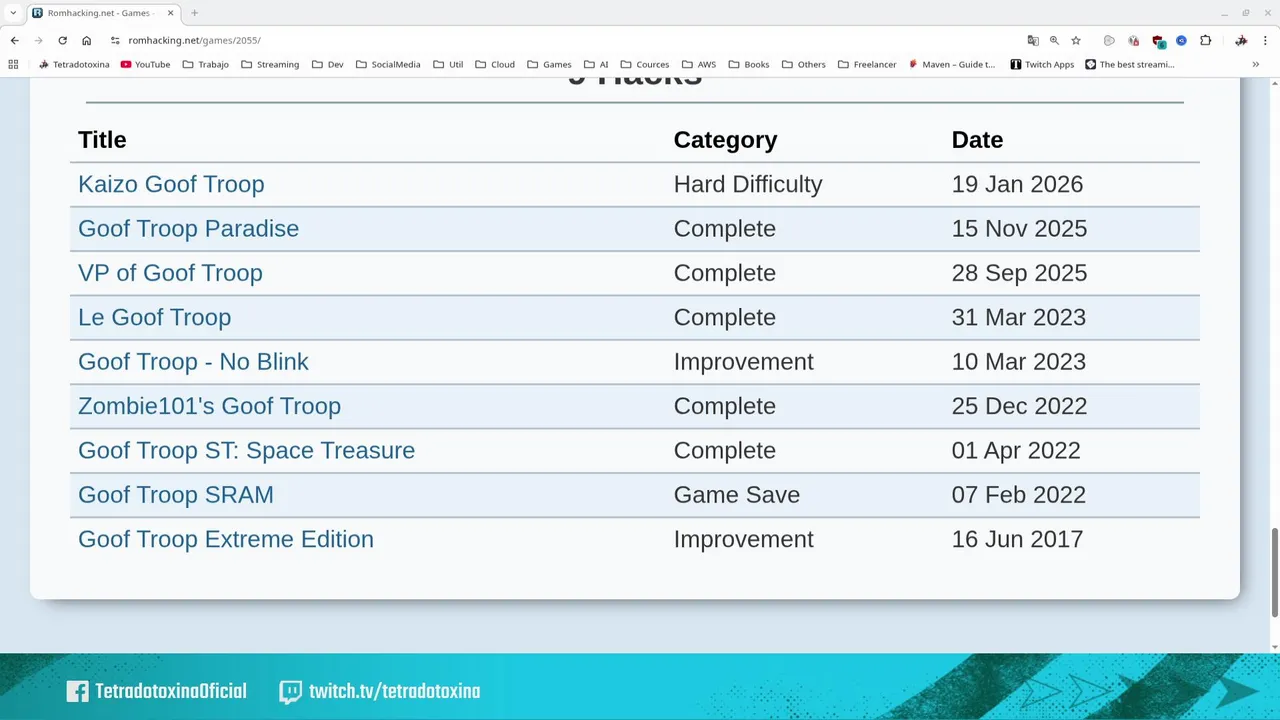Bookmark this page with the star icon
This screenshot has width=1280, height=720.
coord(1076,40)
